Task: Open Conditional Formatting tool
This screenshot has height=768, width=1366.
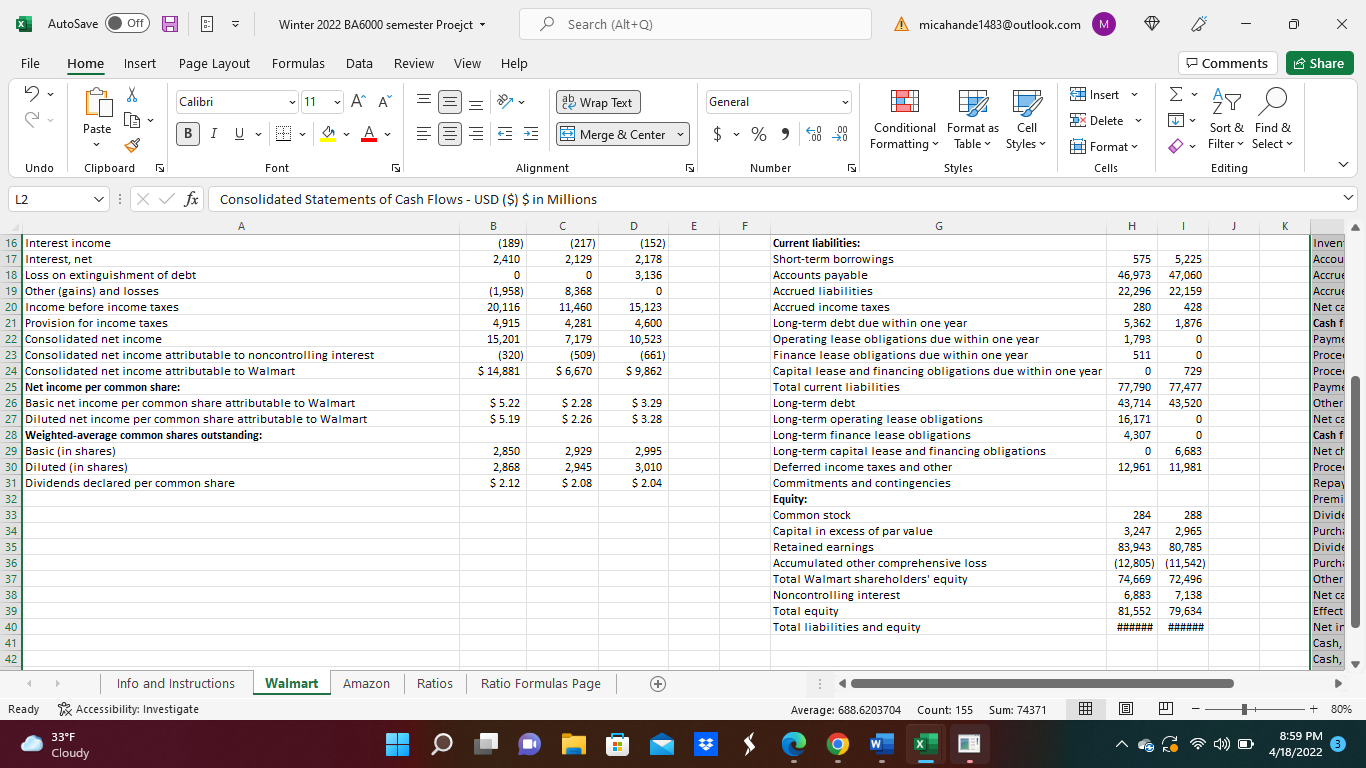Action: tap(904, 120)
